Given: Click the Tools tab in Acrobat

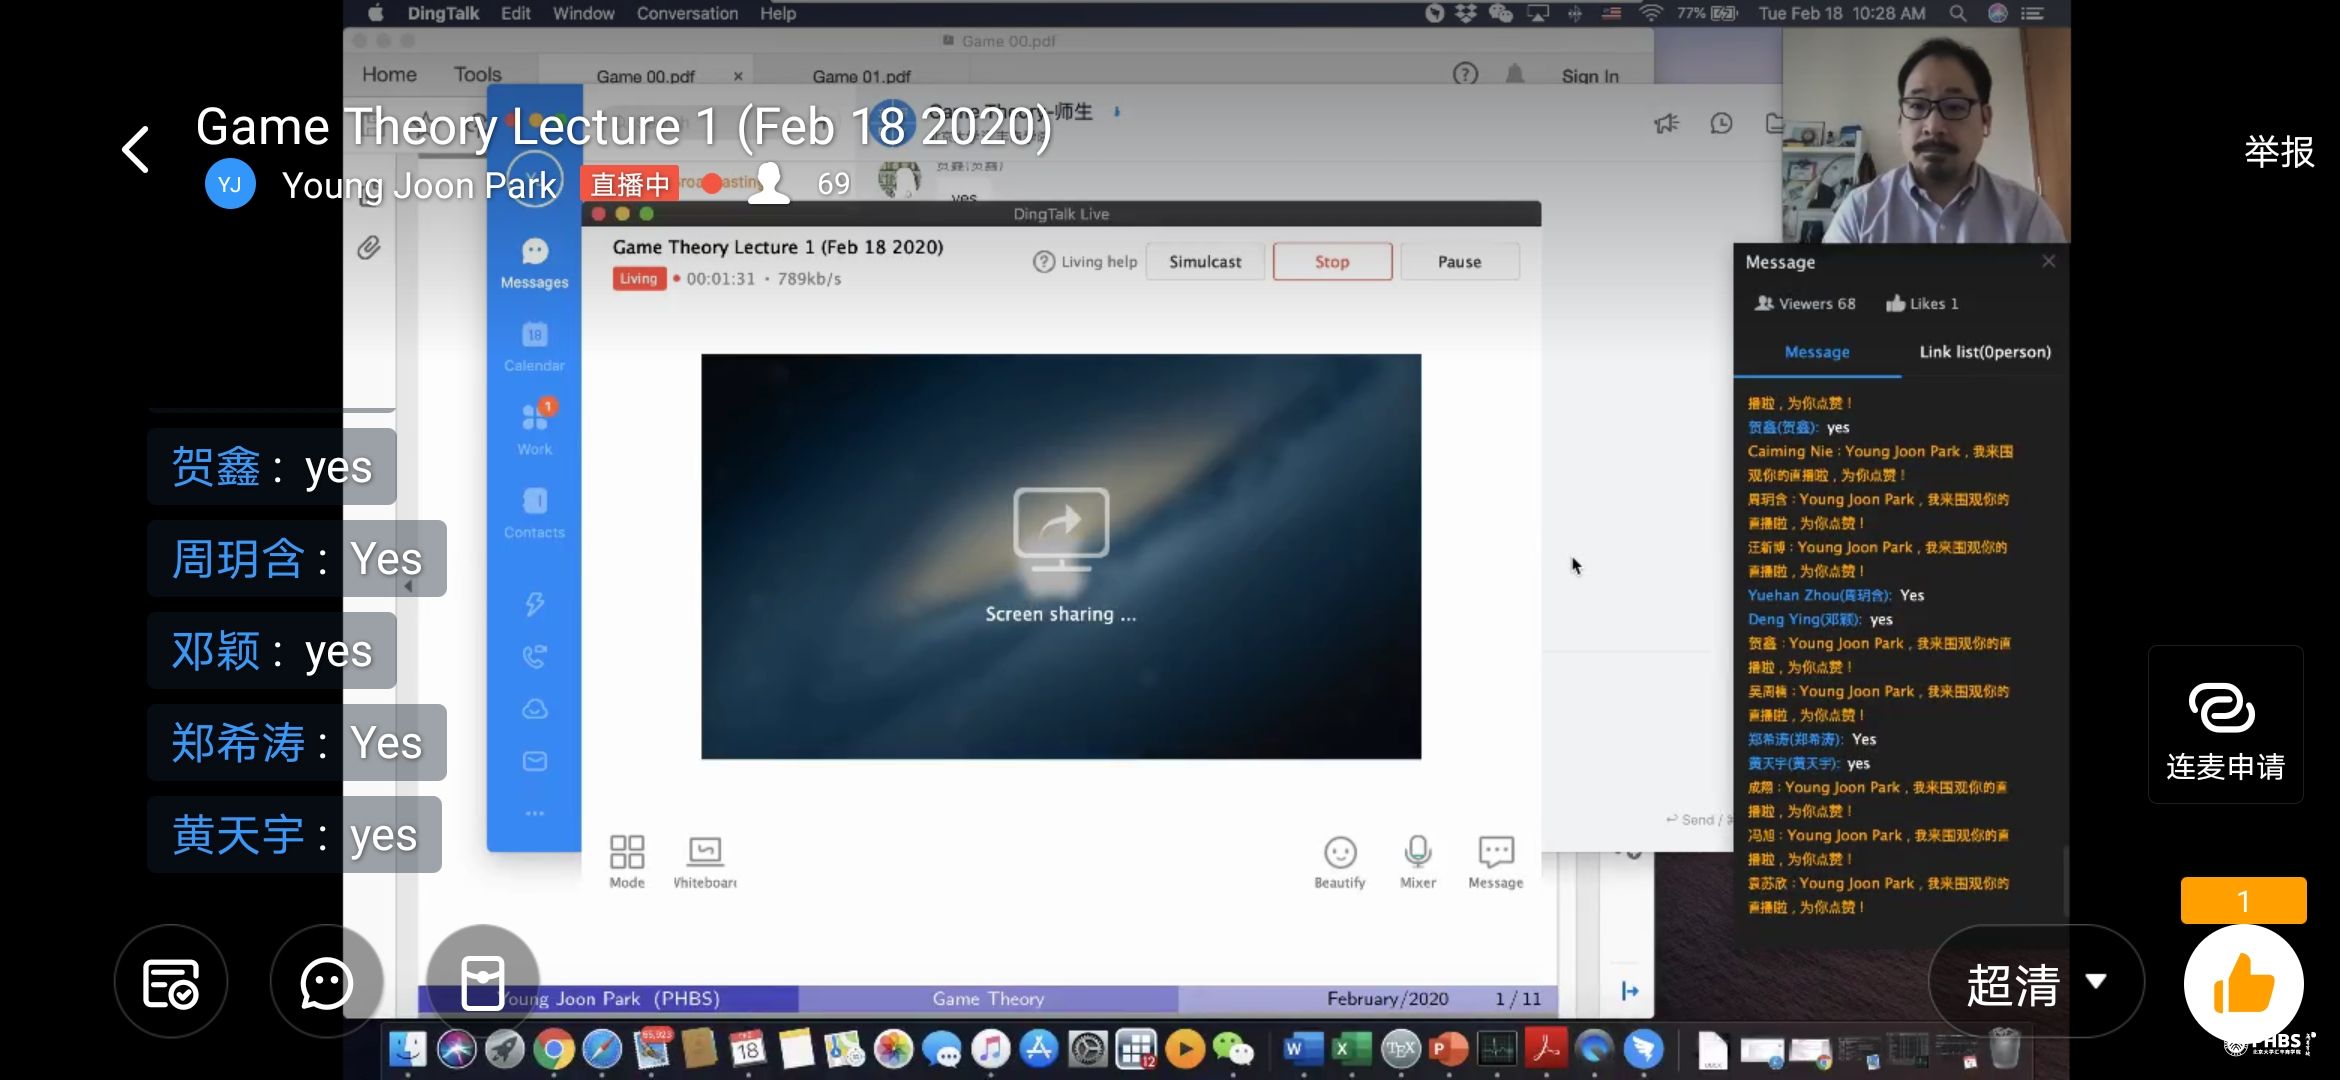Looking at the screenshot, I should pyautogui.click(x=478, y=74).
